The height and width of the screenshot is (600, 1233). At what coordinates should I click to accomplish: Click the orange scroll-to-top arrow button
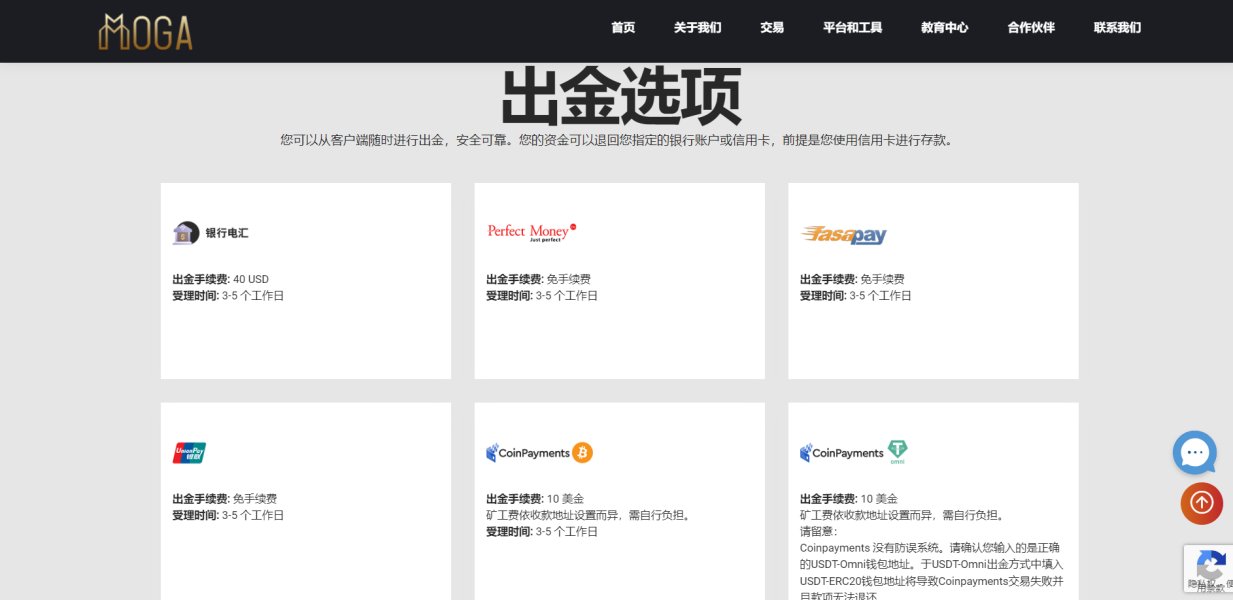(1201, 503)
